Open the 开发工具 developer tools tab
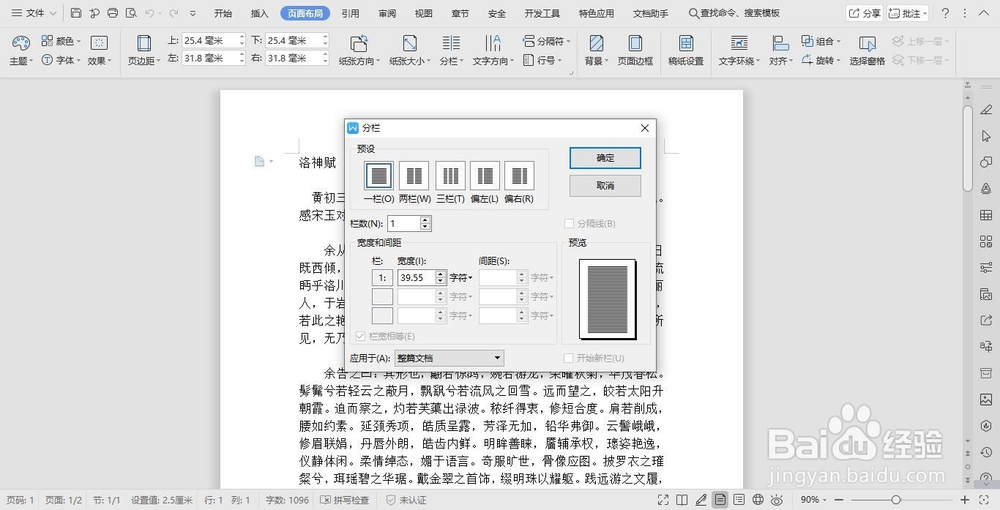 click(542, 13)
